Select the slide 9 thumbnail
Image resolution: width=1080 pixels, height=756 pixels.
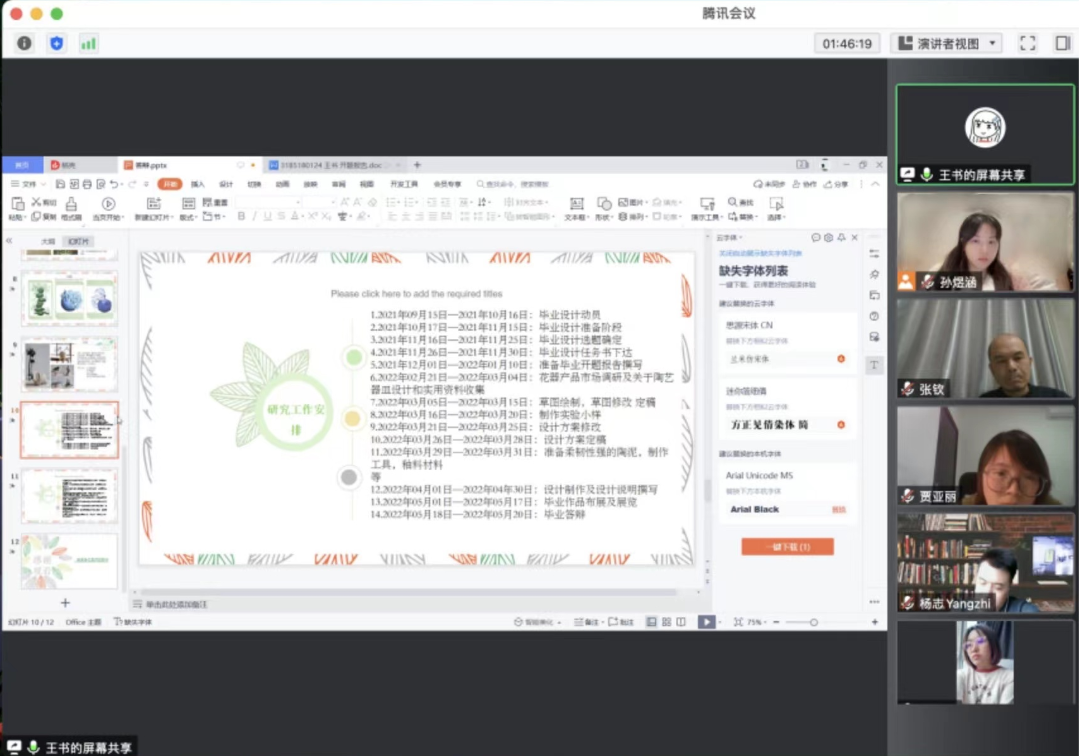[x=69, y=363]
